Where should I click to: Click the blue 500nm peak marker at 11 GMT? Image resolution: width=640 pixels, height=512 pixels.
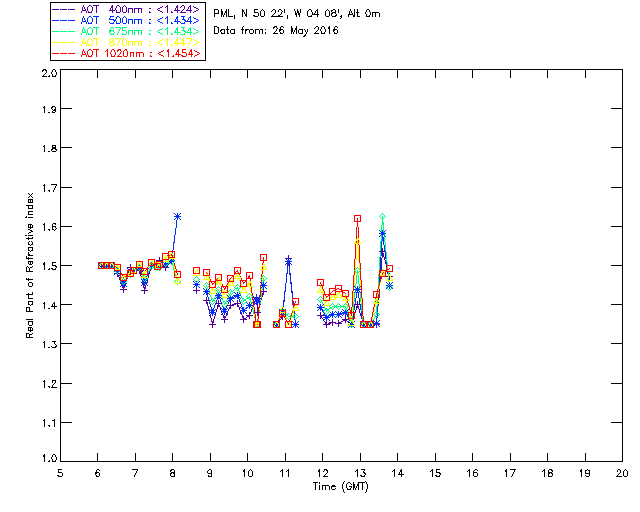point(289,261)
